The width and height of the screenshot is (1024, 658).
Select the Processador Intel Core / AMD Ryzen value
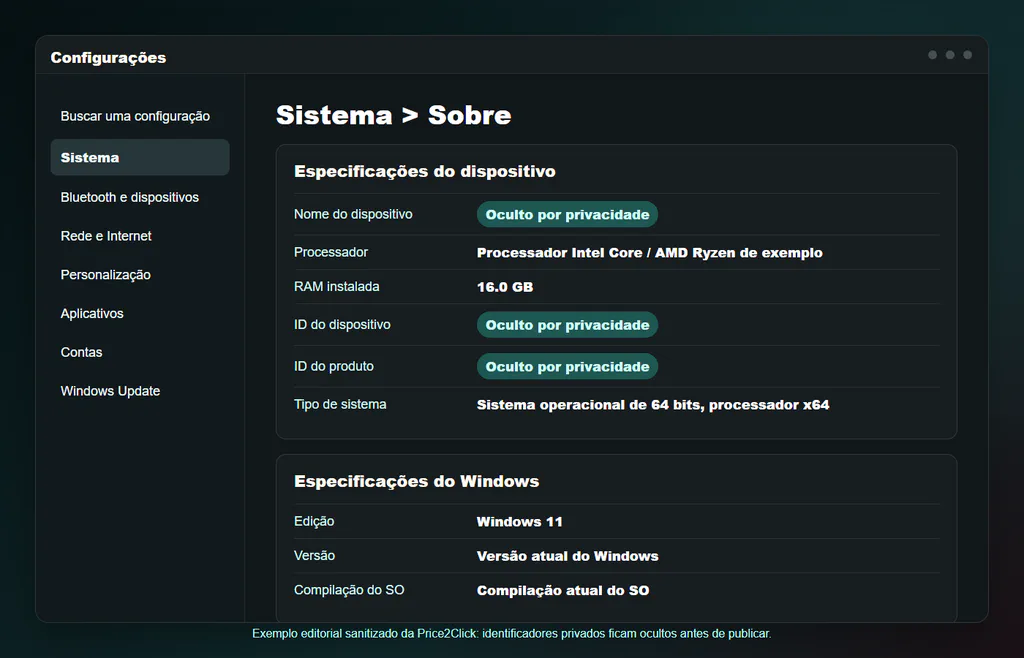click(650, 253)
